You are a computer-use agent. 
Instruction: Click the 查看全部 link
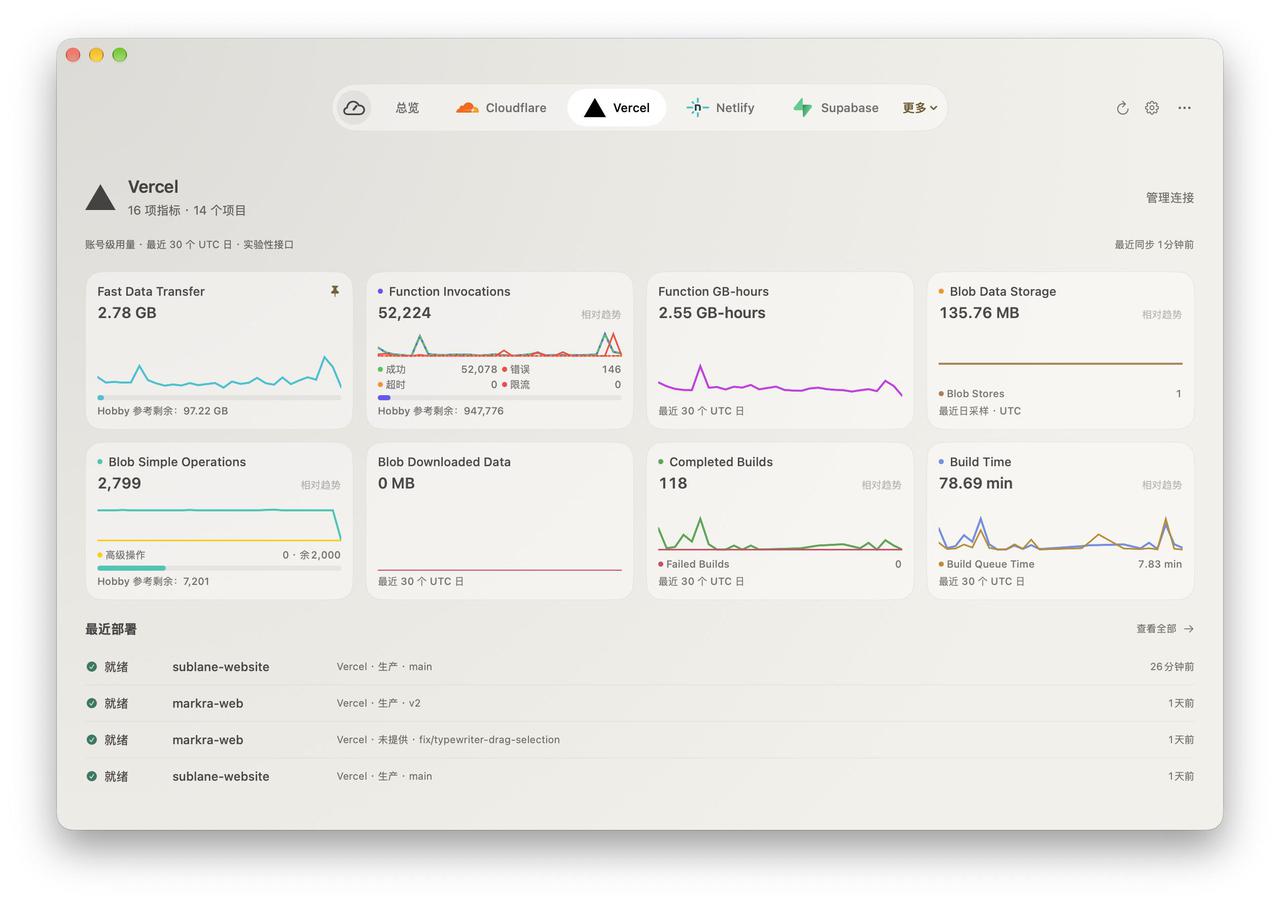[x=1156, y=629]
